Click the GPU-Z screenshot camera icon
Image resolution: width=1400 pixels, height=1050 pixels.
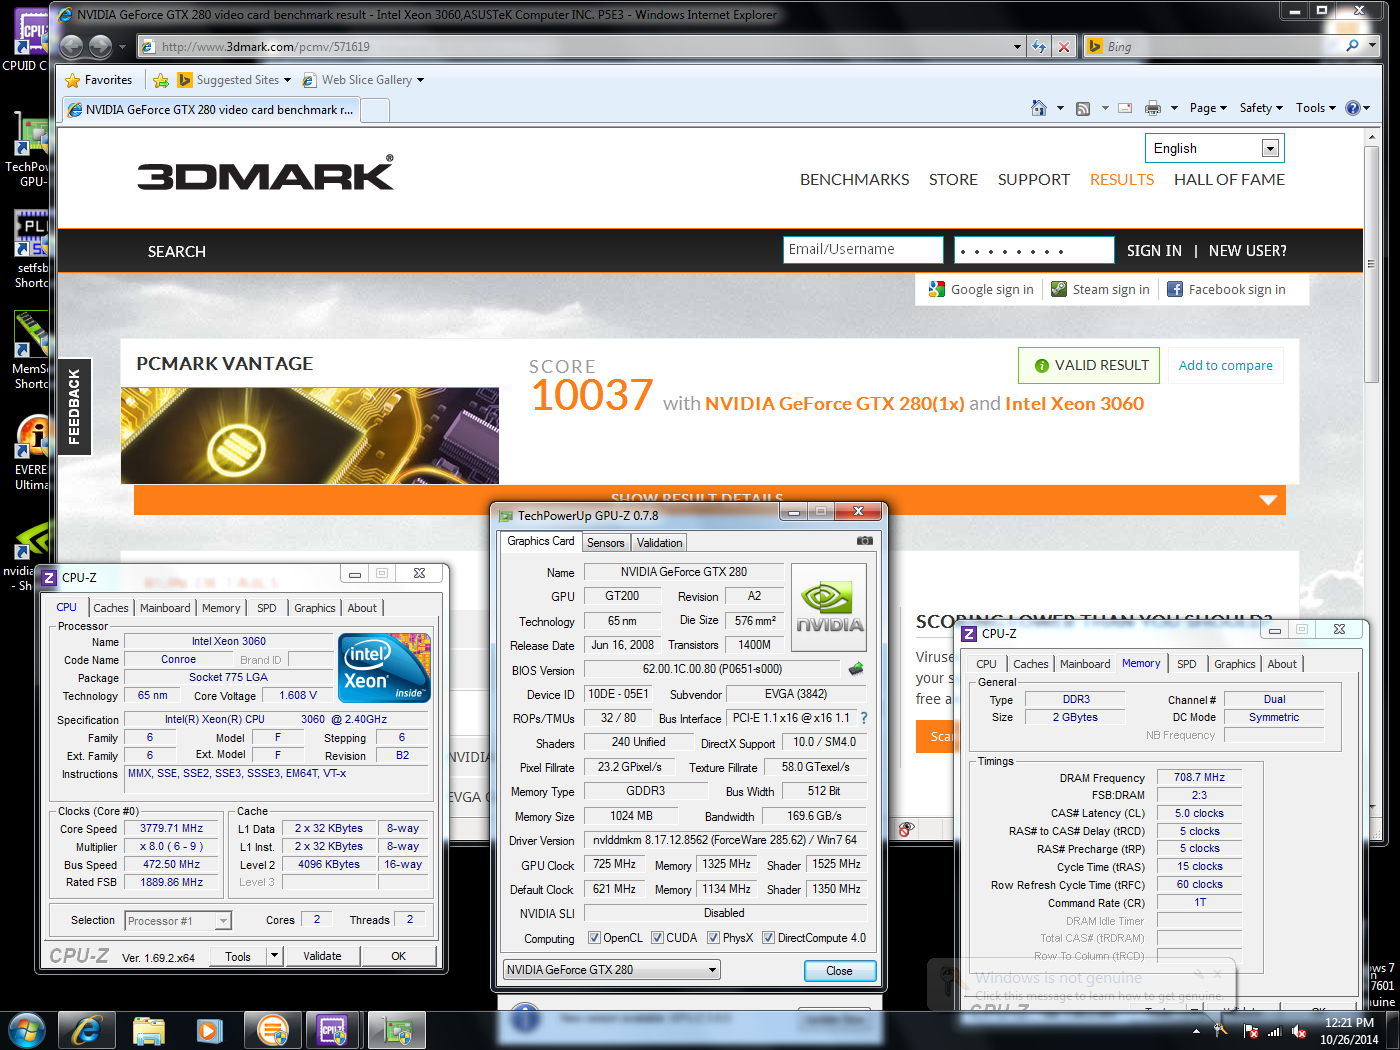[865, 541]
